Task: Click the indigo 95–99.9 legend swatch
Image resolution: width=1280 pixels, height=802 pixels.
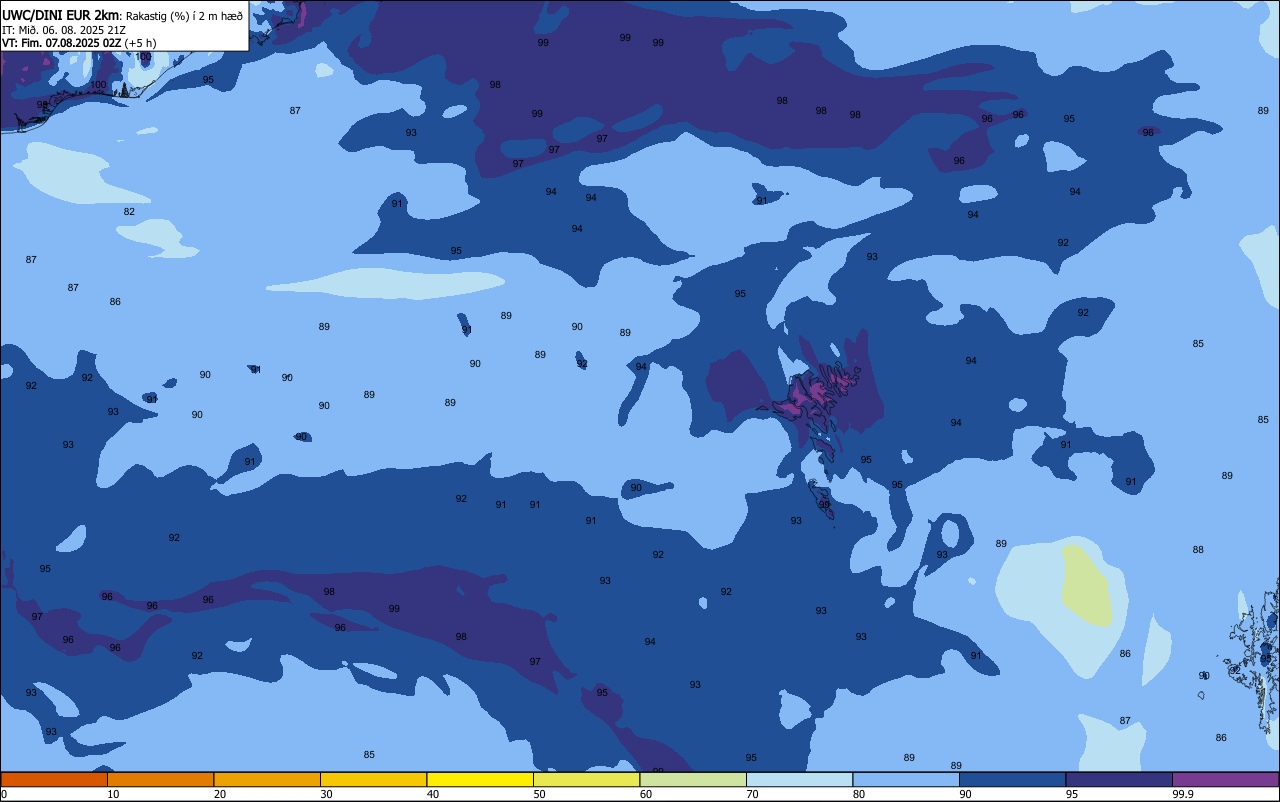Action: tap(1119, 779)
